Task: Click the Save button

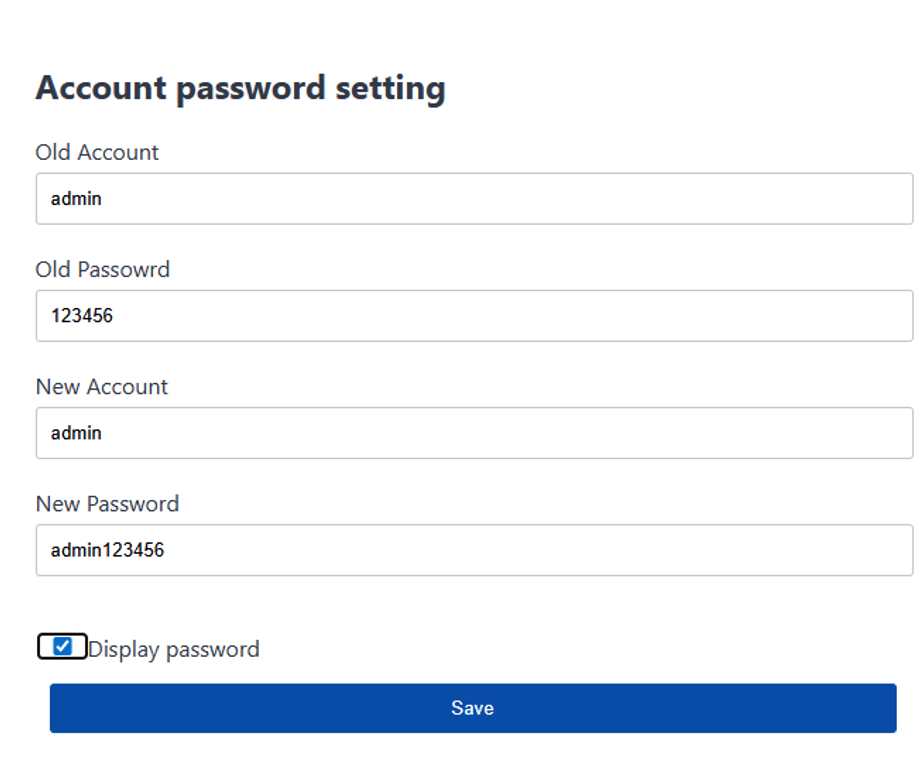Action: pyautogui.click(x=472, y=708)
